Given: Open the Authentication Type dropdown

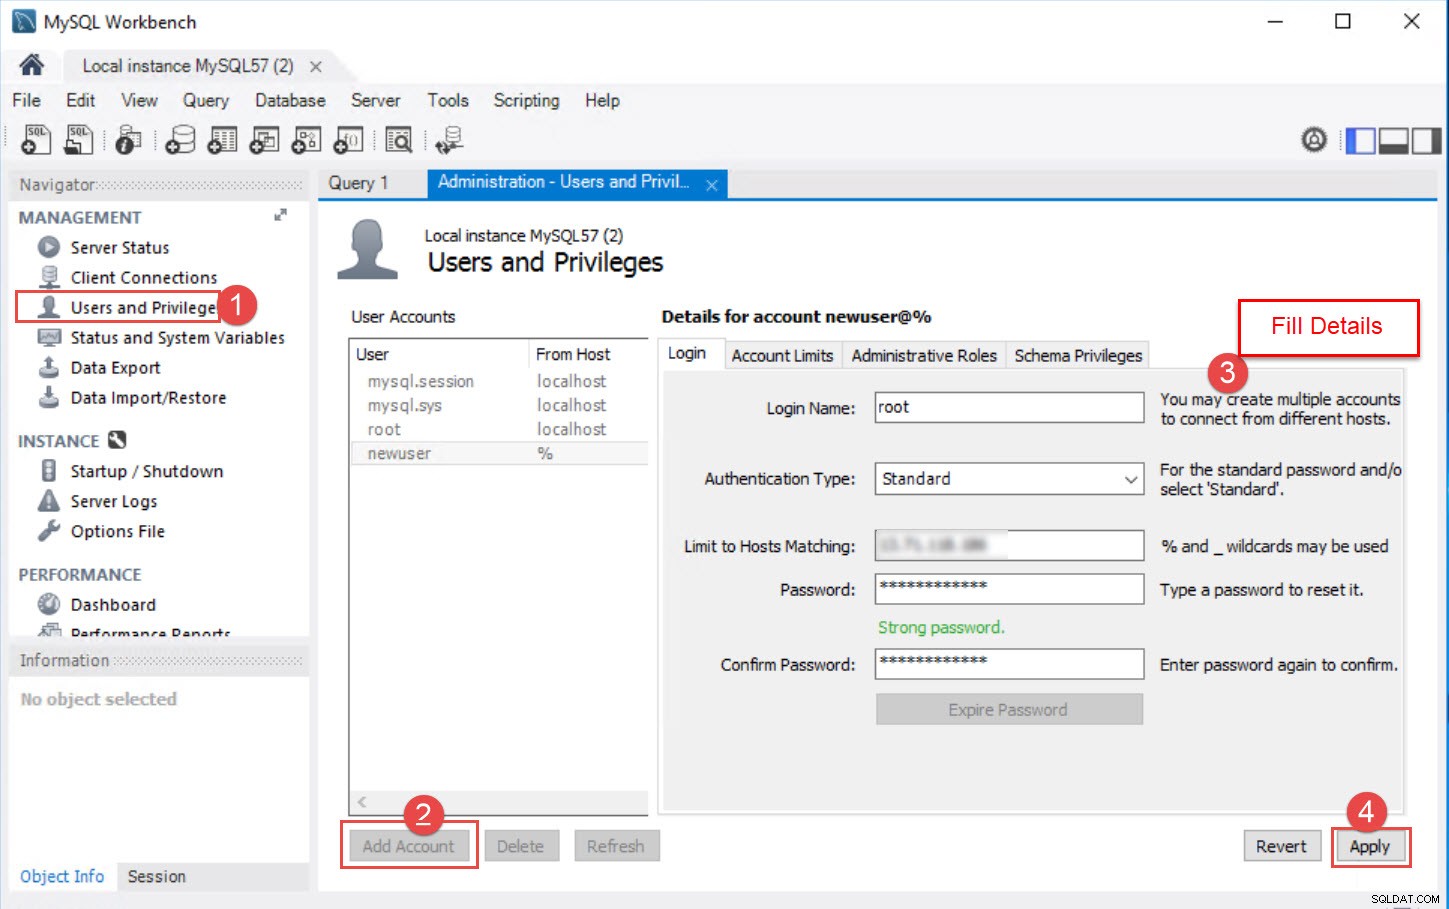Looking at the screenshot, I should coord(1009,479).
